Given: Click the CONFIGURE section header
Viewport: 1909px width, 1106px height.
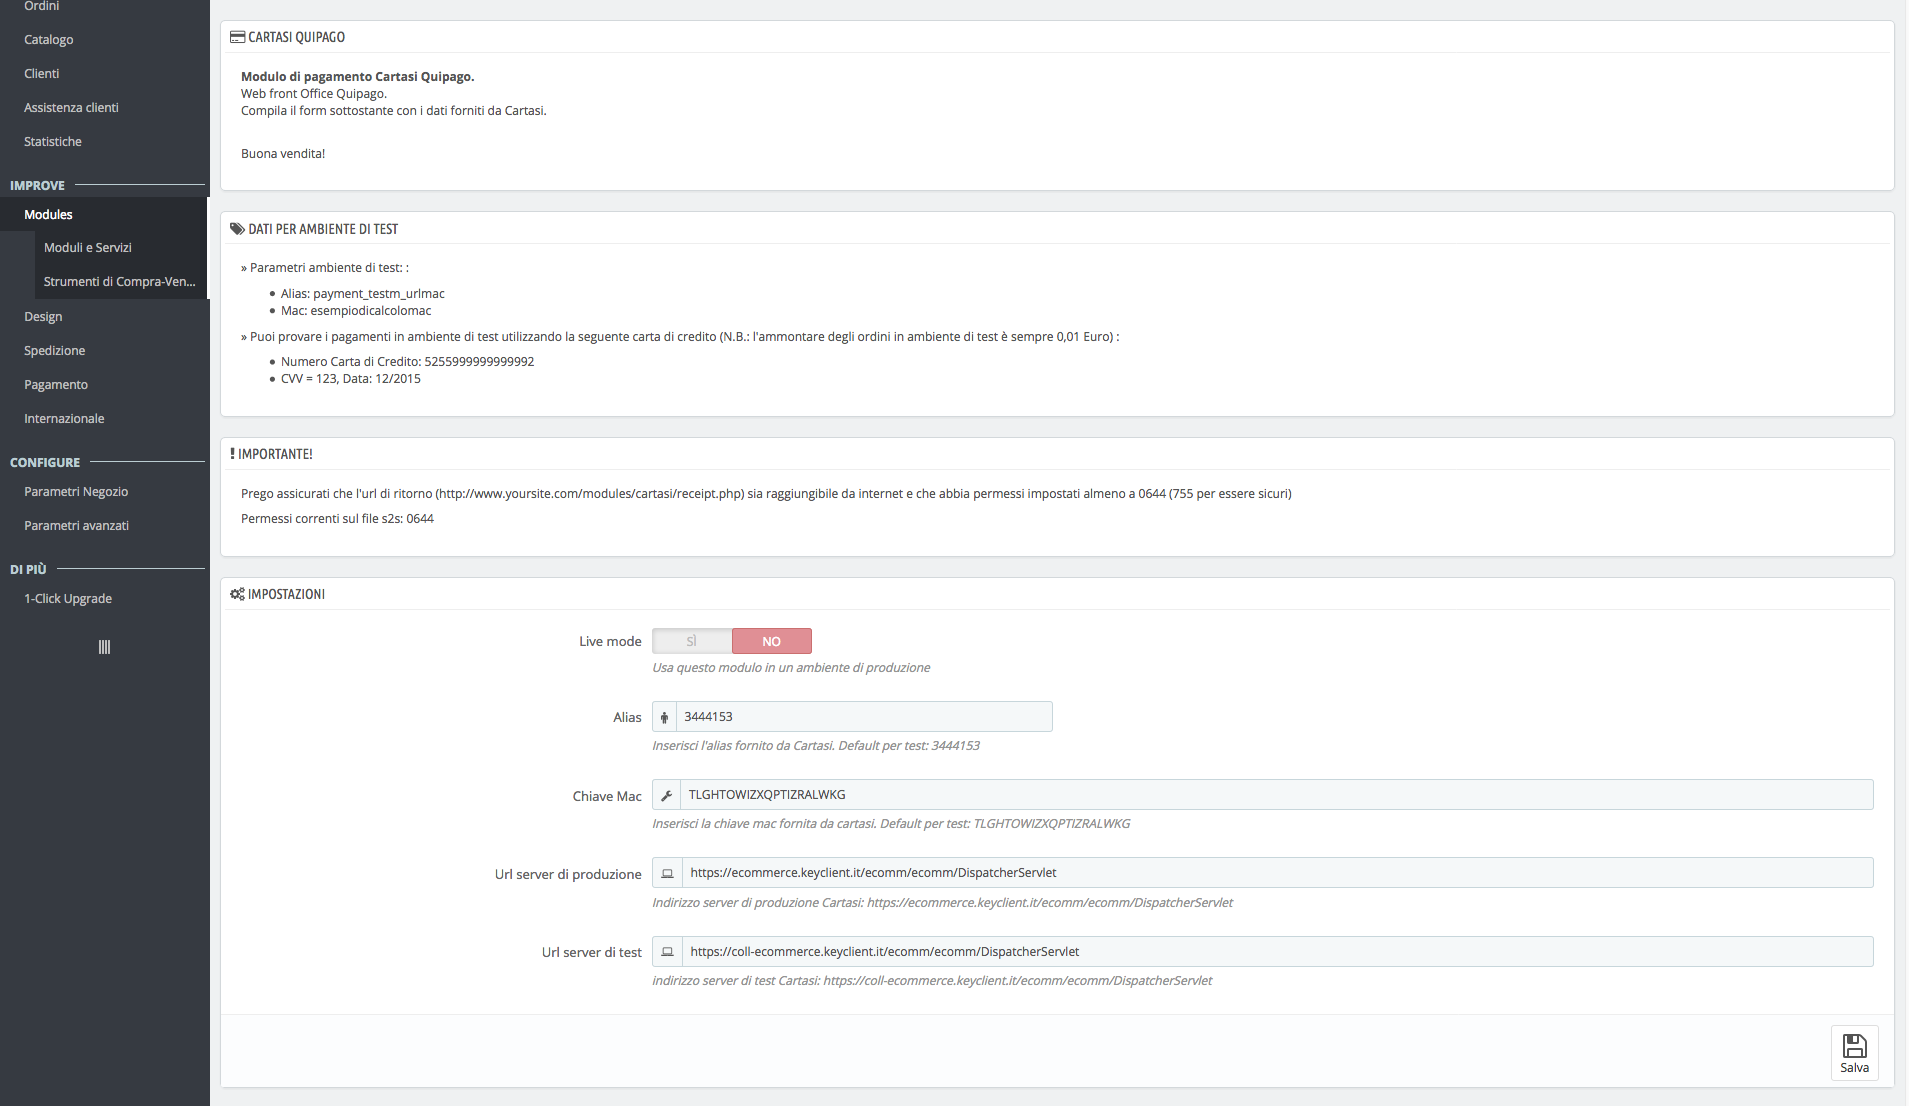Looking at the screenshot, I should click(45, 463).
